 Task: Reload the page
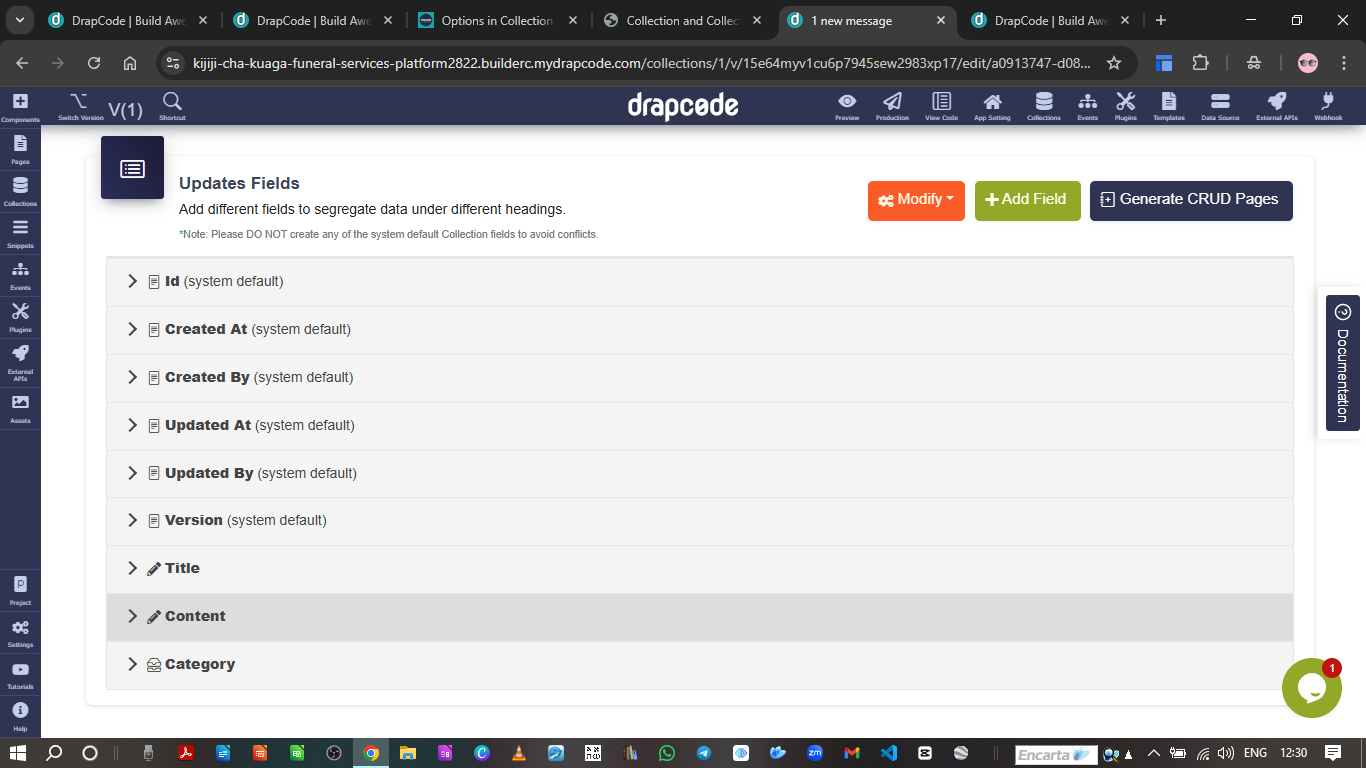tap(94, 63)
